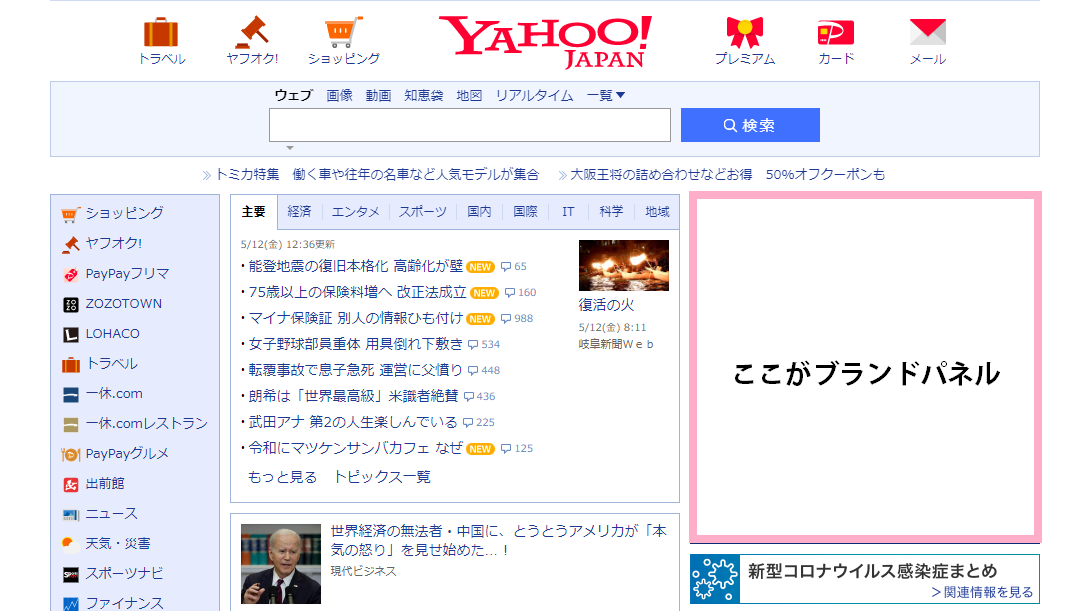Select the 地図 search type
Viewport: 1087px width, 611px height.
pos(469,96)
